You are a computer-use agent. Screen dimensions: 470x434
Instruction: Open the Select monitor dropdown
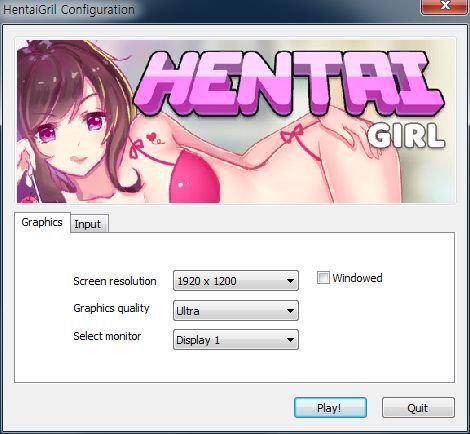click(x=236, y=340)
